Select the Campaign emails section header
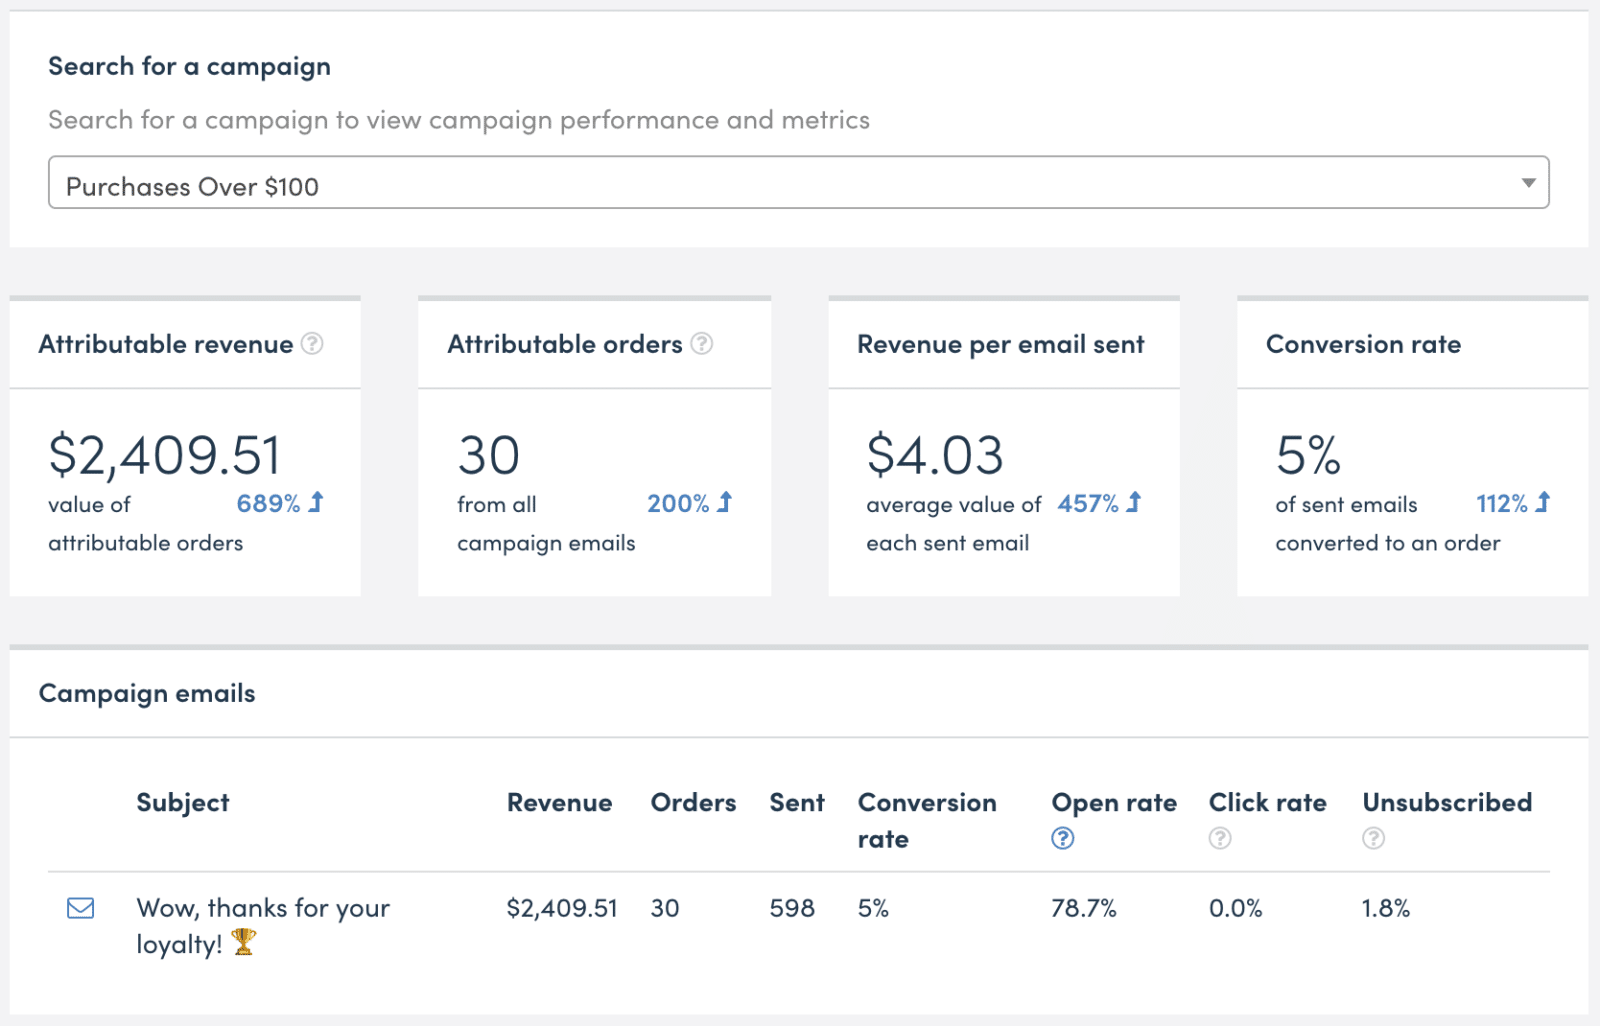Viewport: 1600px width, 1026px height. (146, 693)
